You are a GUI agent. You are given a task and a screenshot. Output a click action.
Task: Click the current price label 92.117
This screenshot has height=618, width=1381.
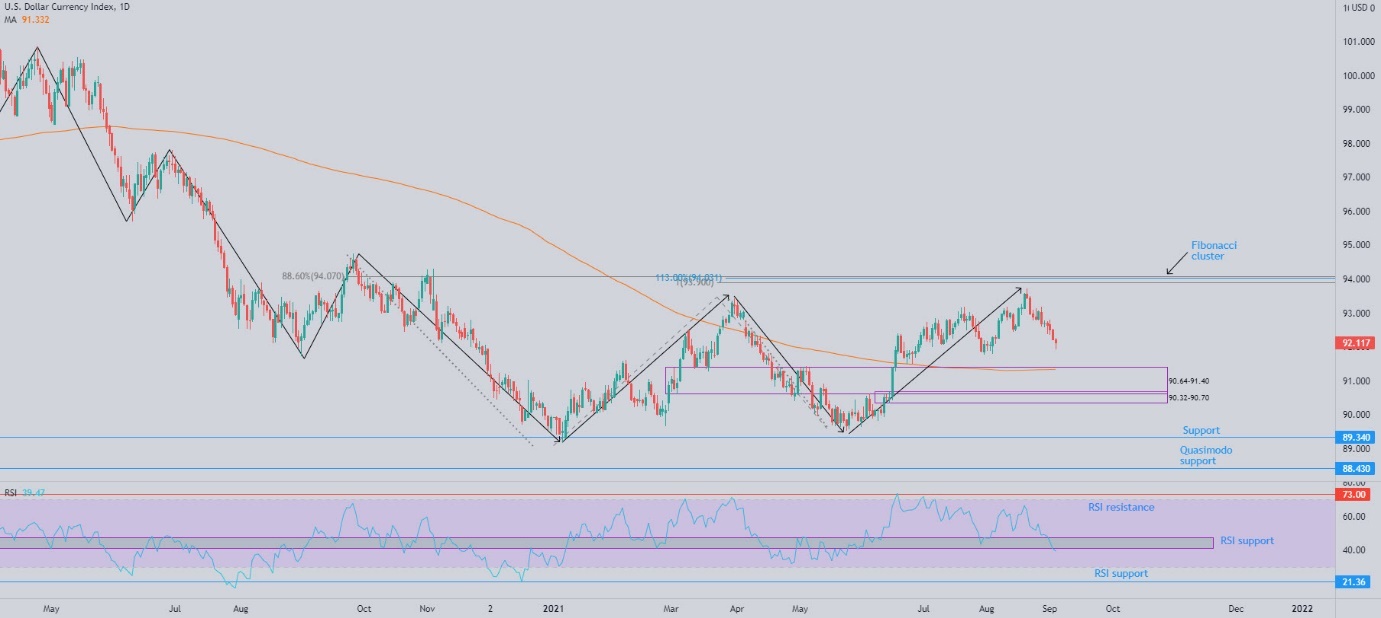pyautogui.click(x=1357, y=343)
